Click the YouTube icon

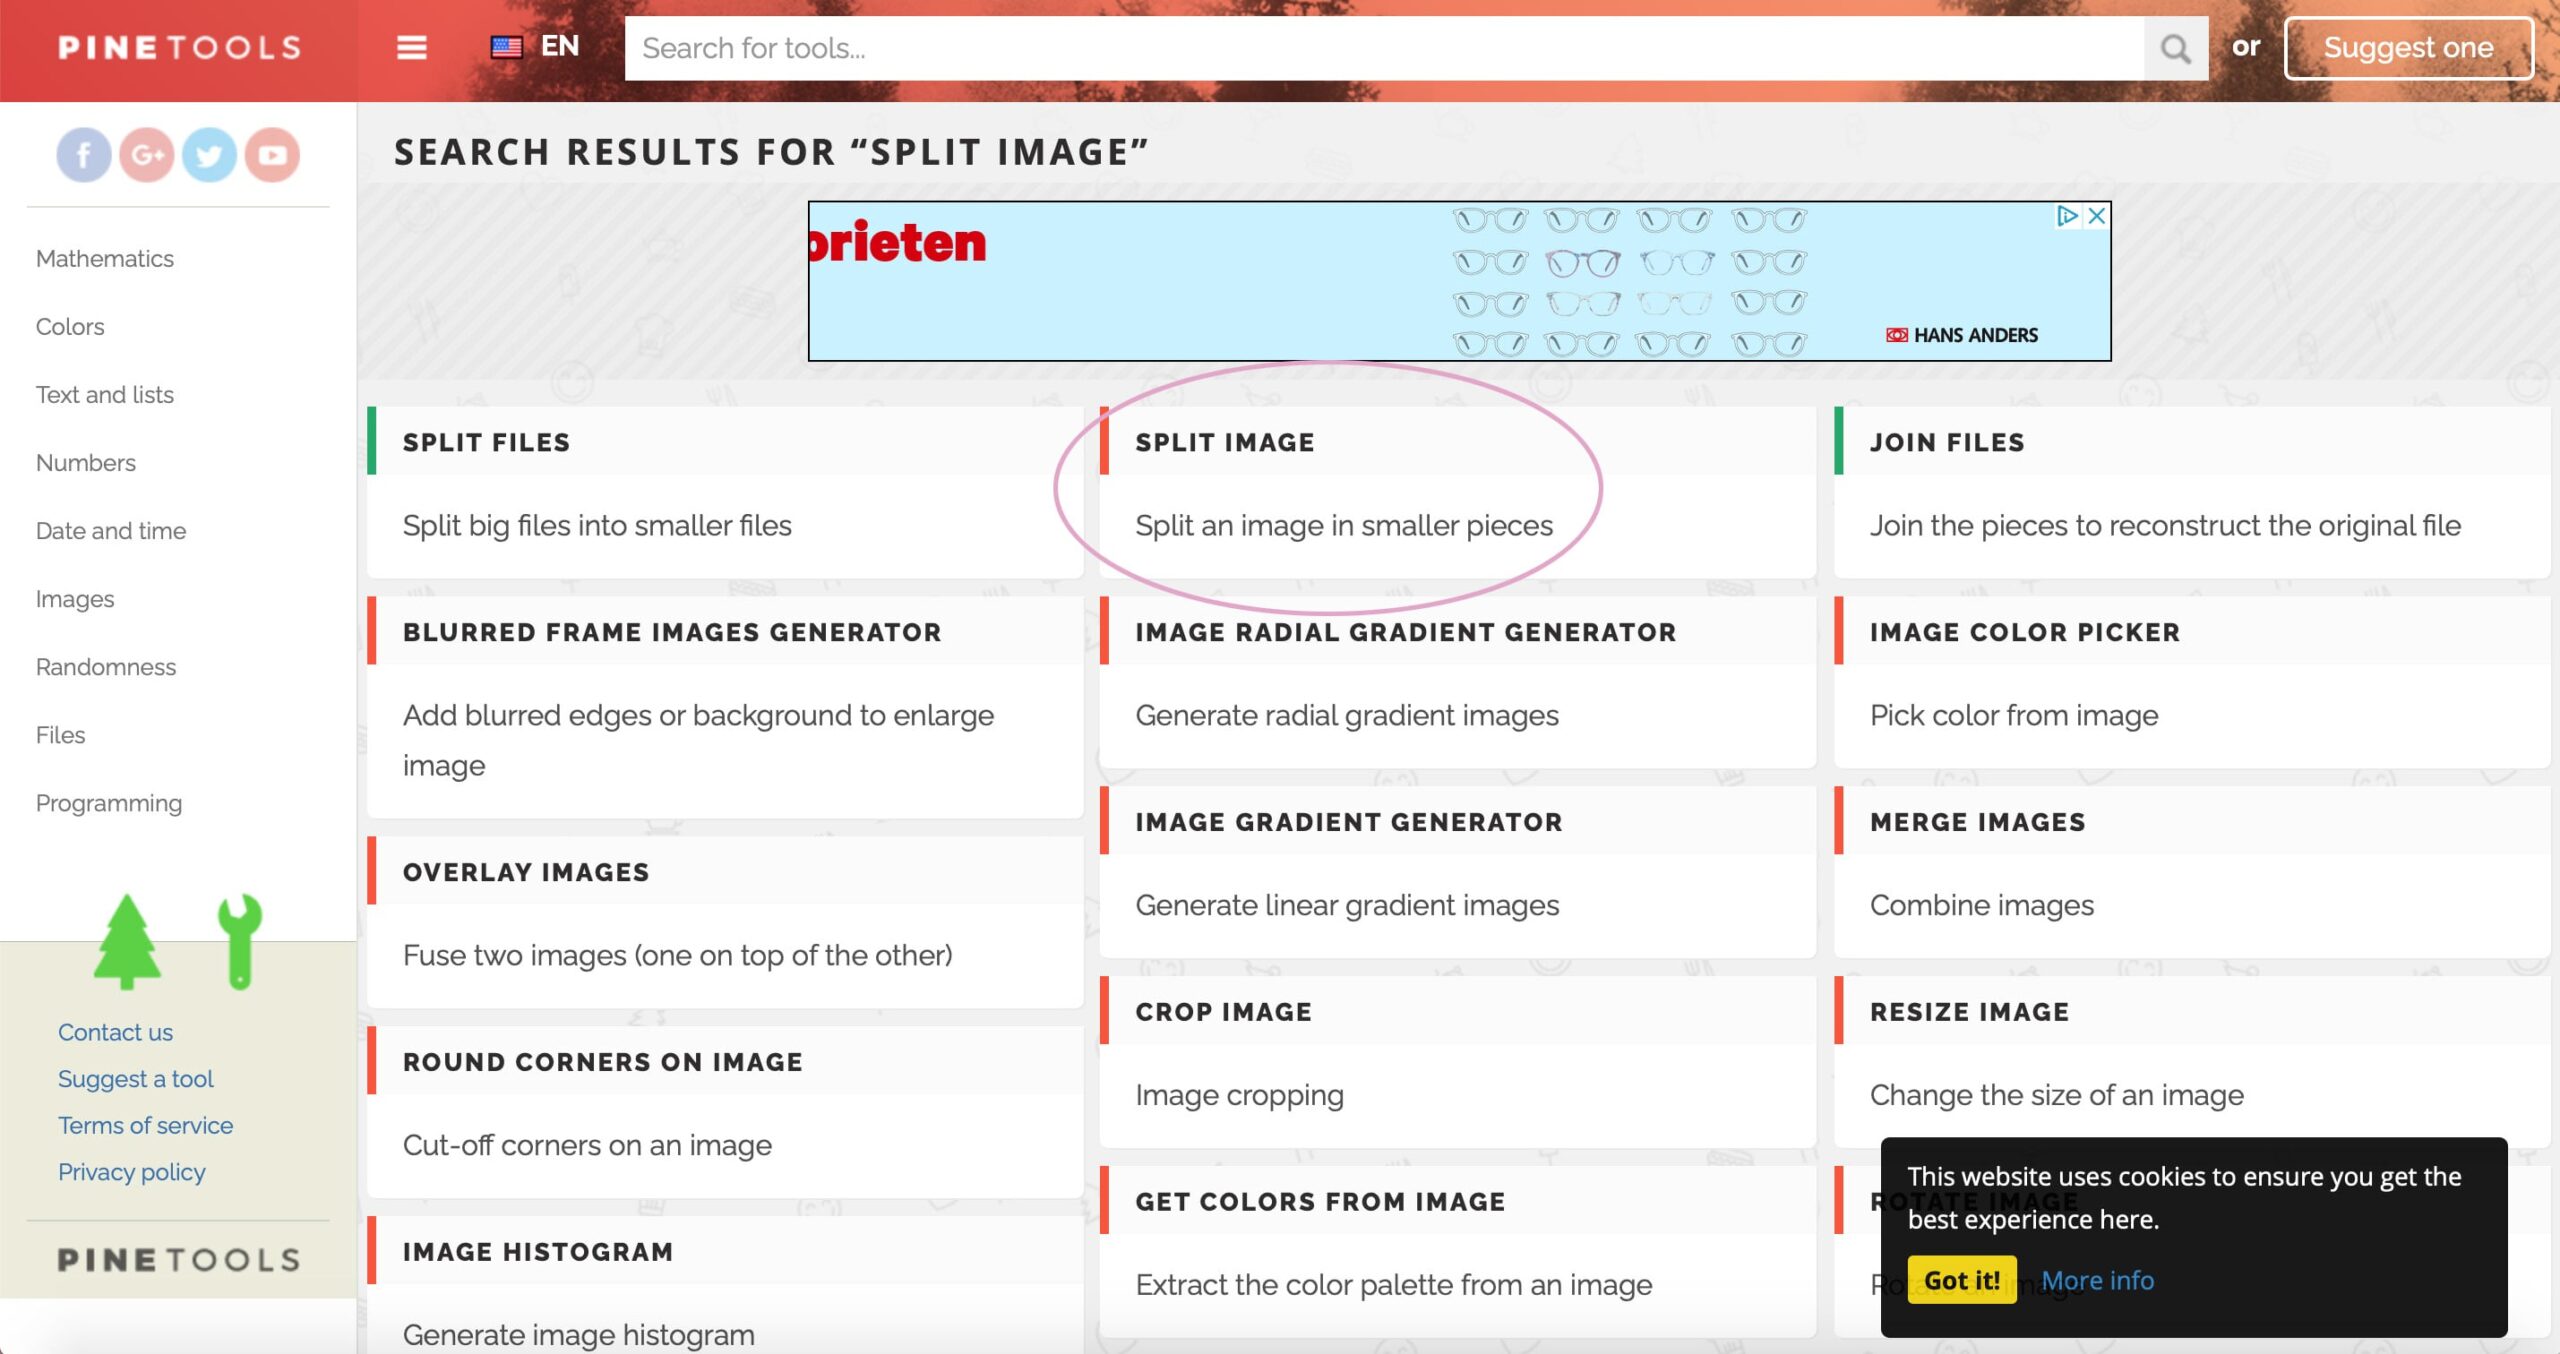272,155
